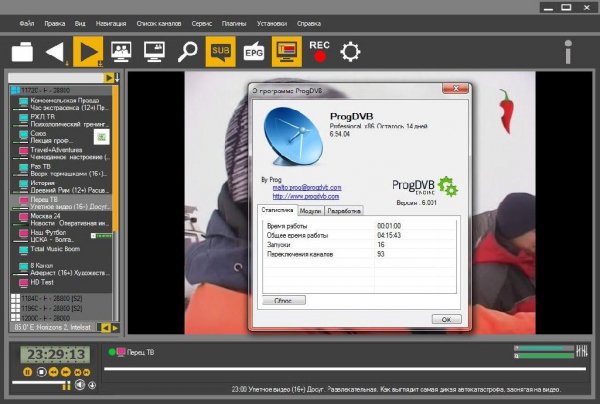Screen dimensions: 600x404
Task: Open the EPG program guide
Action: [254, 52]
